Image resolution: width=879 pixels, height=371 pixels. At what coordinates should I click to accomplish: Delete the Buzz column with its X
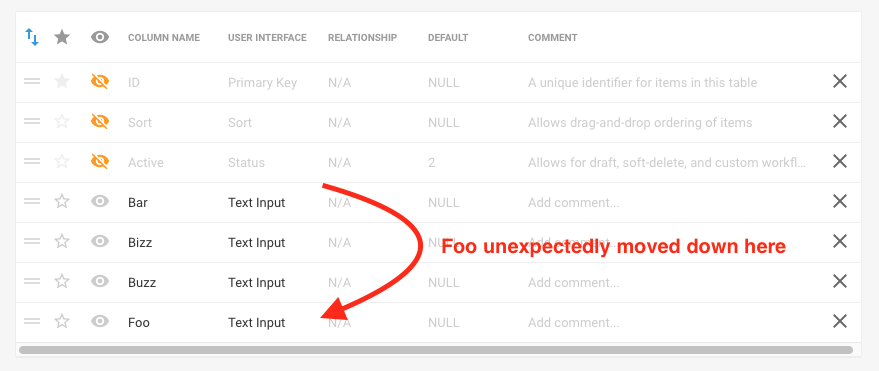coord(839,281)
